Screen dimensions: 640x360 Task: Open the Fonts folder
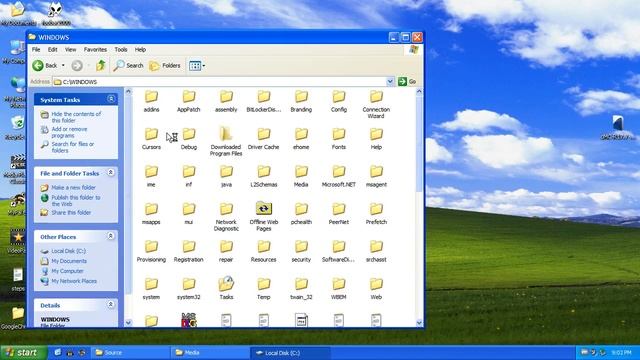point(339,139)
